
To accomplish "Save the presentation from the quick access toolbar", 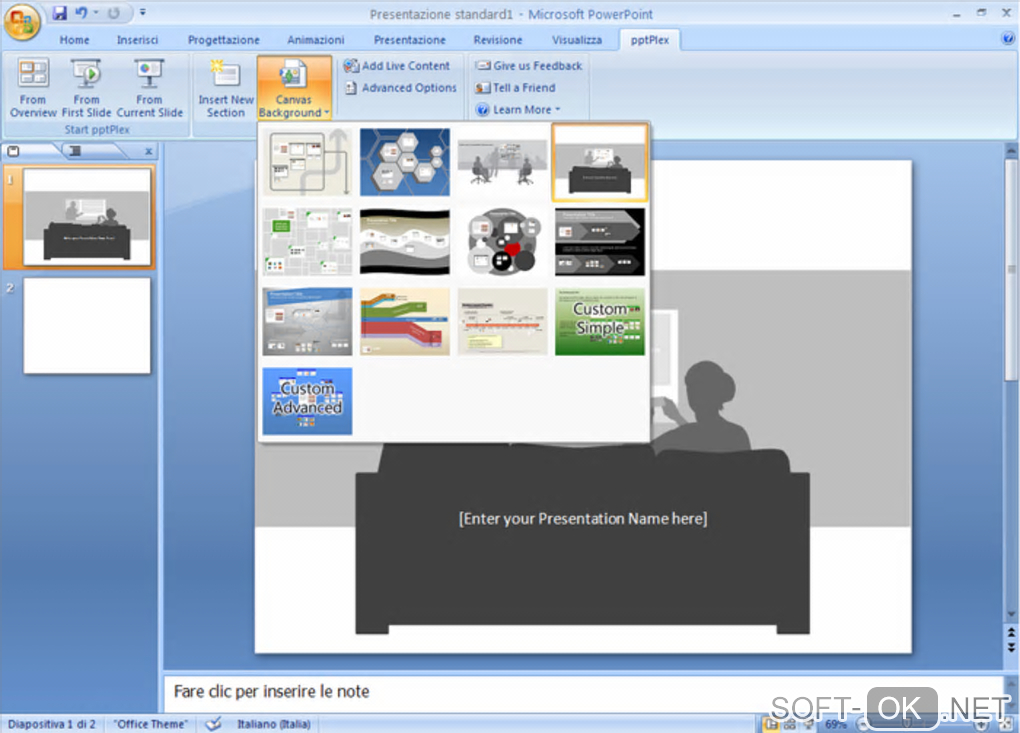I will tap(59, 12).
